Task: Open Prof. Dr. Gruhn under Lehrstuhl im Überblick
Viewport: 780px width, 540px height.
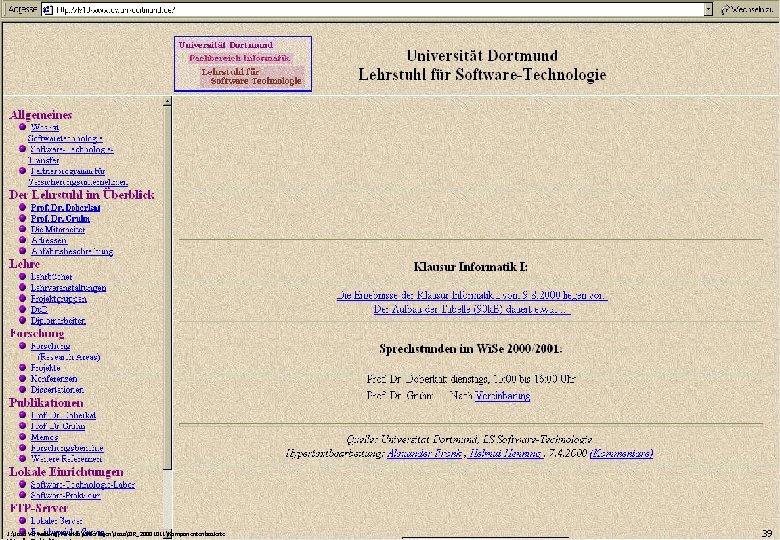Action: (60, 218)
